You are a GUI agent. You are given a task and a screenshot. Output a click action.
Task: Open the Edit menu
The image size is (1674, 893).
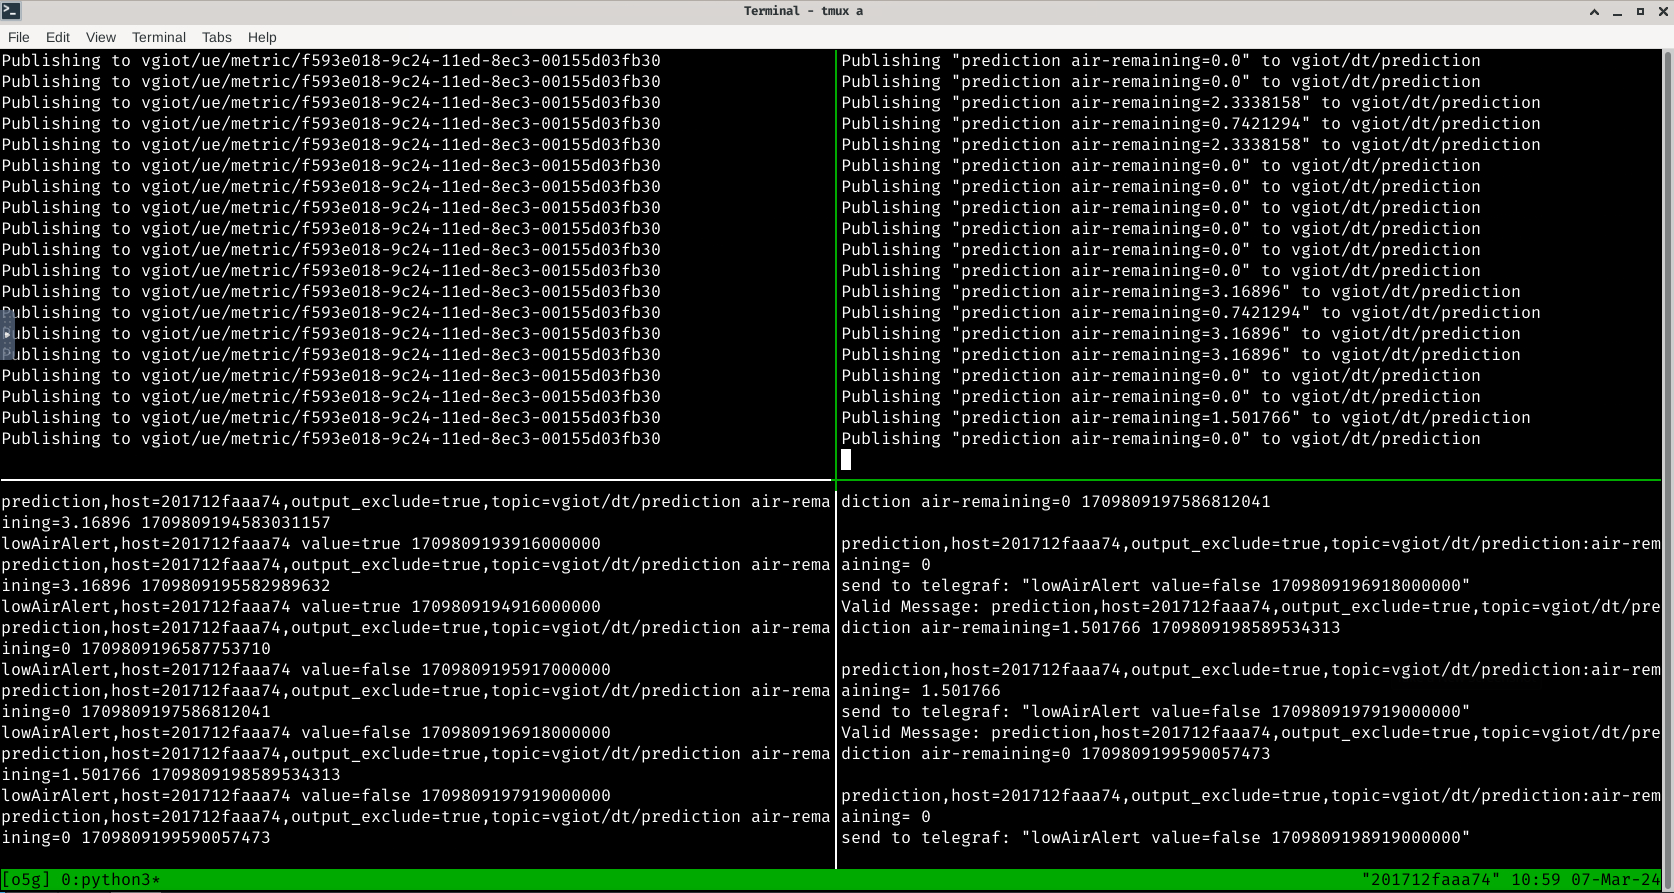click(58, 37)
